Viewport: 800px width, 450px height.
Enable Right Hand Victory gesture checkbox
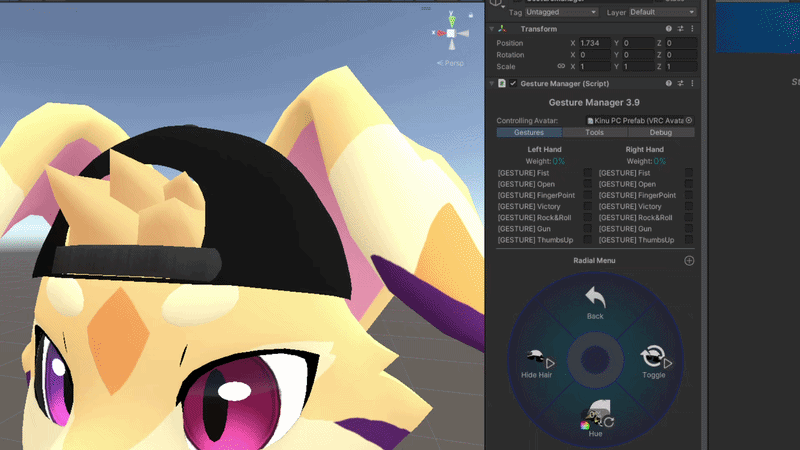pyautogui.click(x=689, y=206)
